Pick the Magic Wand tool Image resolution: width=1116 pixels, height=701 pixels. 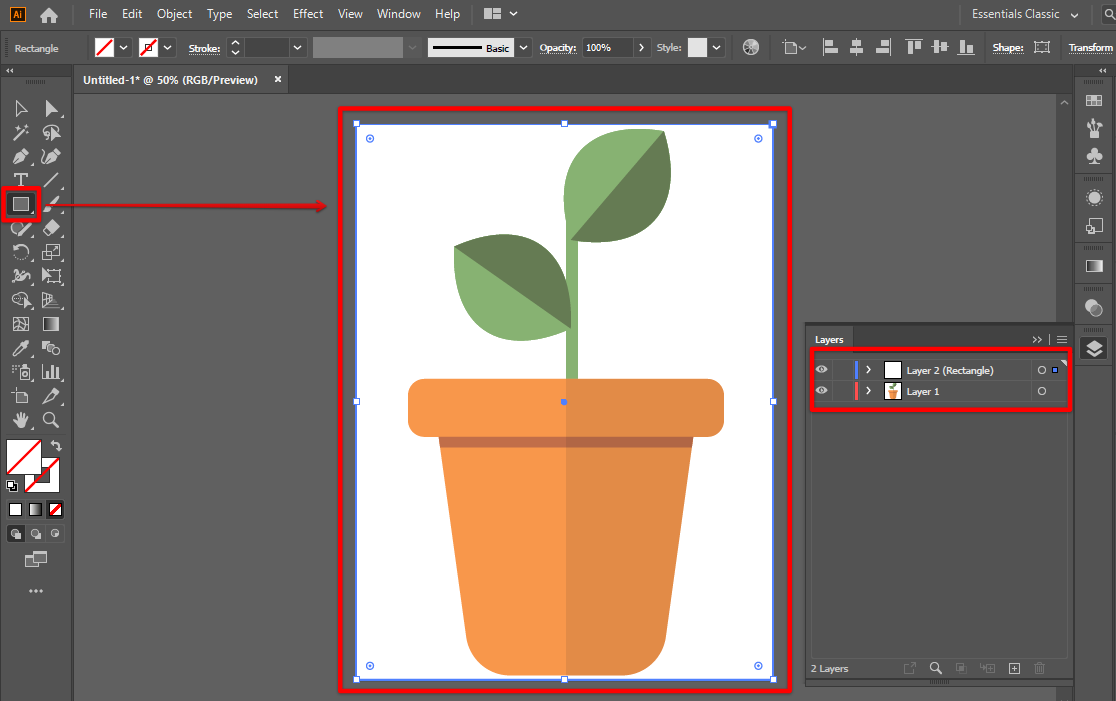pos(20,132)
